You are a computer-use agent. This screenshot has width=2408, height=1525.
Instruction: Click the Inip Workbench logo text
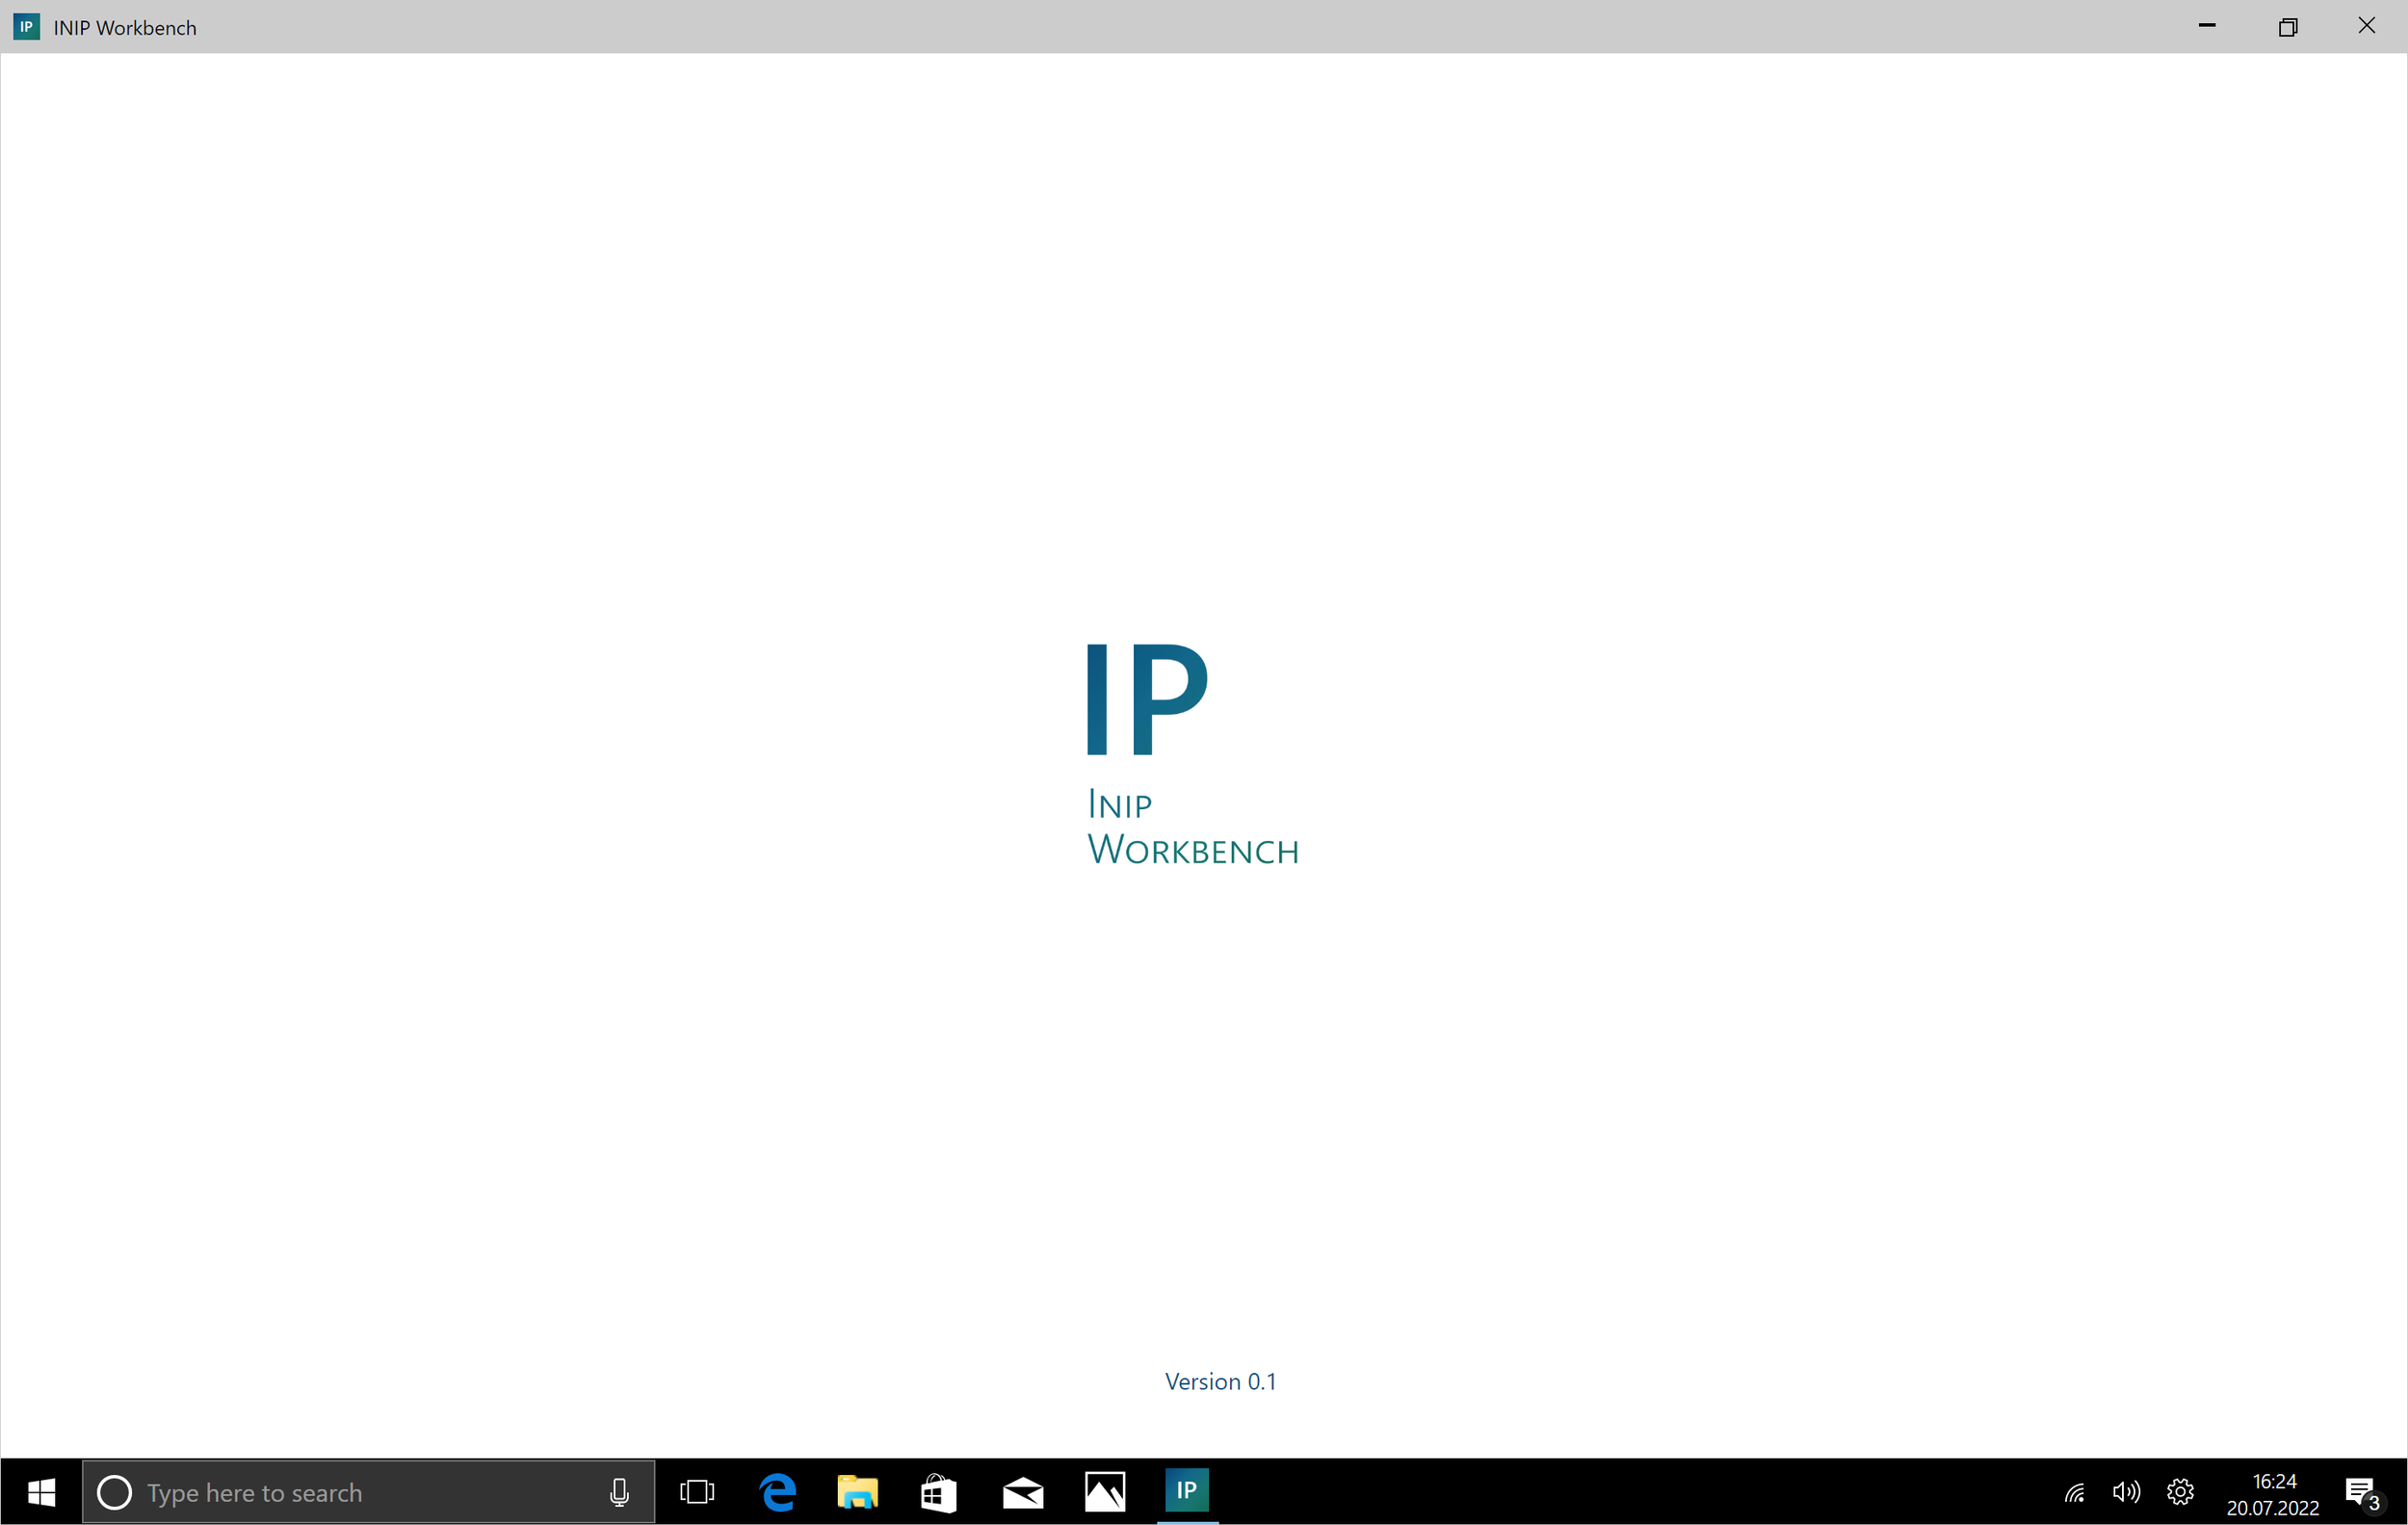click(x=1192, y=828)
